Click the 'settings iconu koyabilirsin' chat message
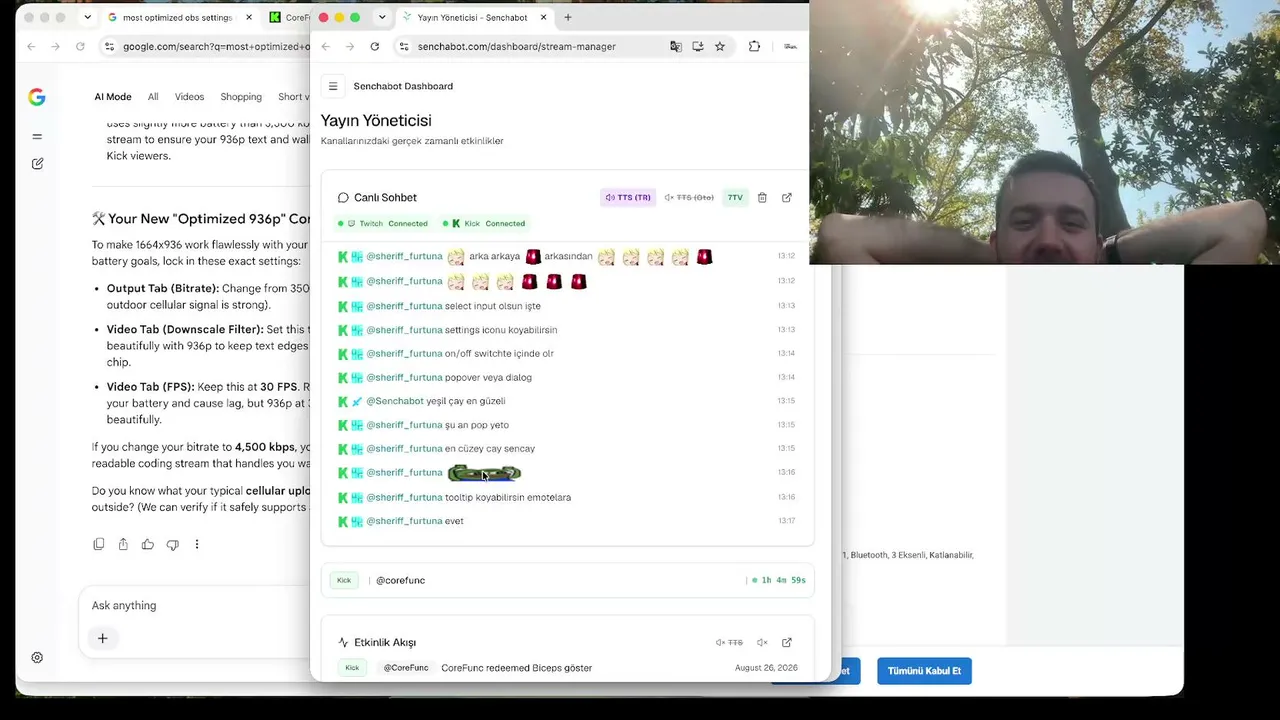1280x720 pixels. (x=501, y=330)
